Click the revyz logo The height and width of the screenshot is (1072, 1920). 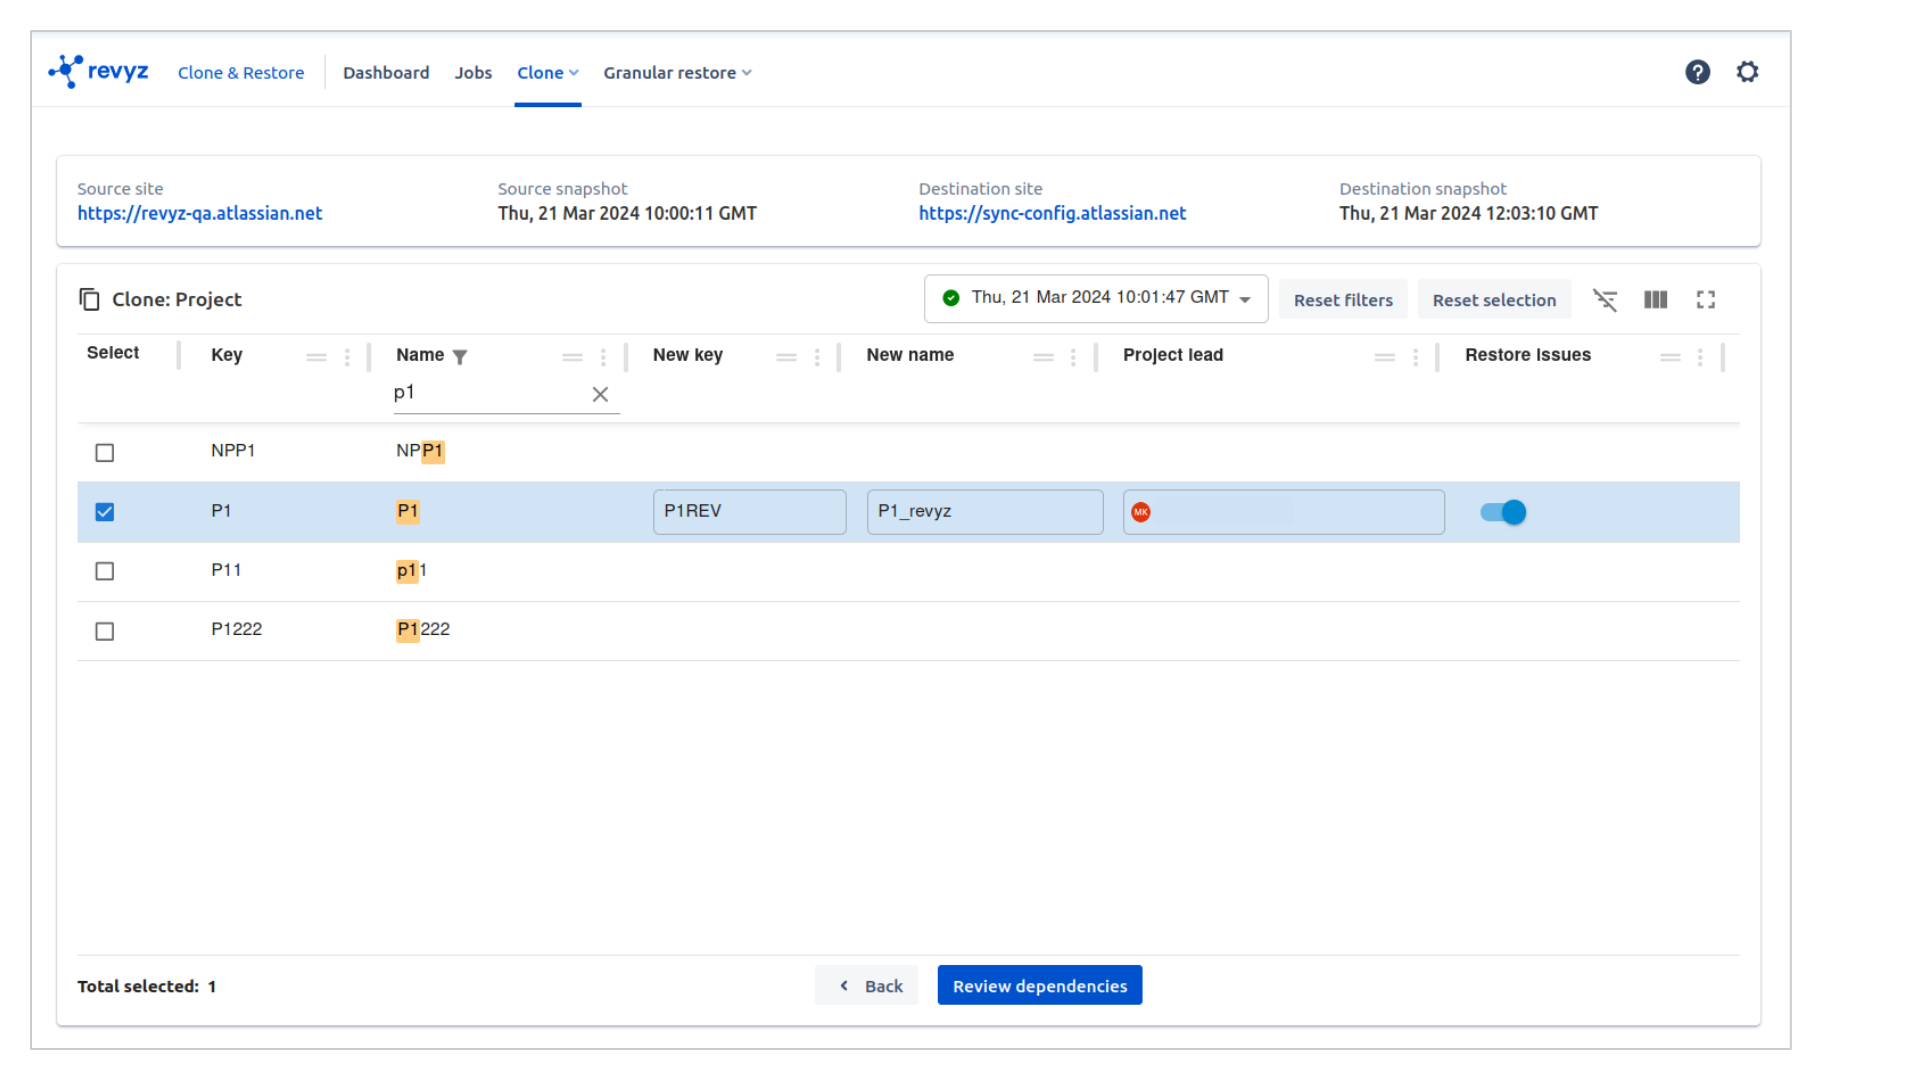click(99, 72)
